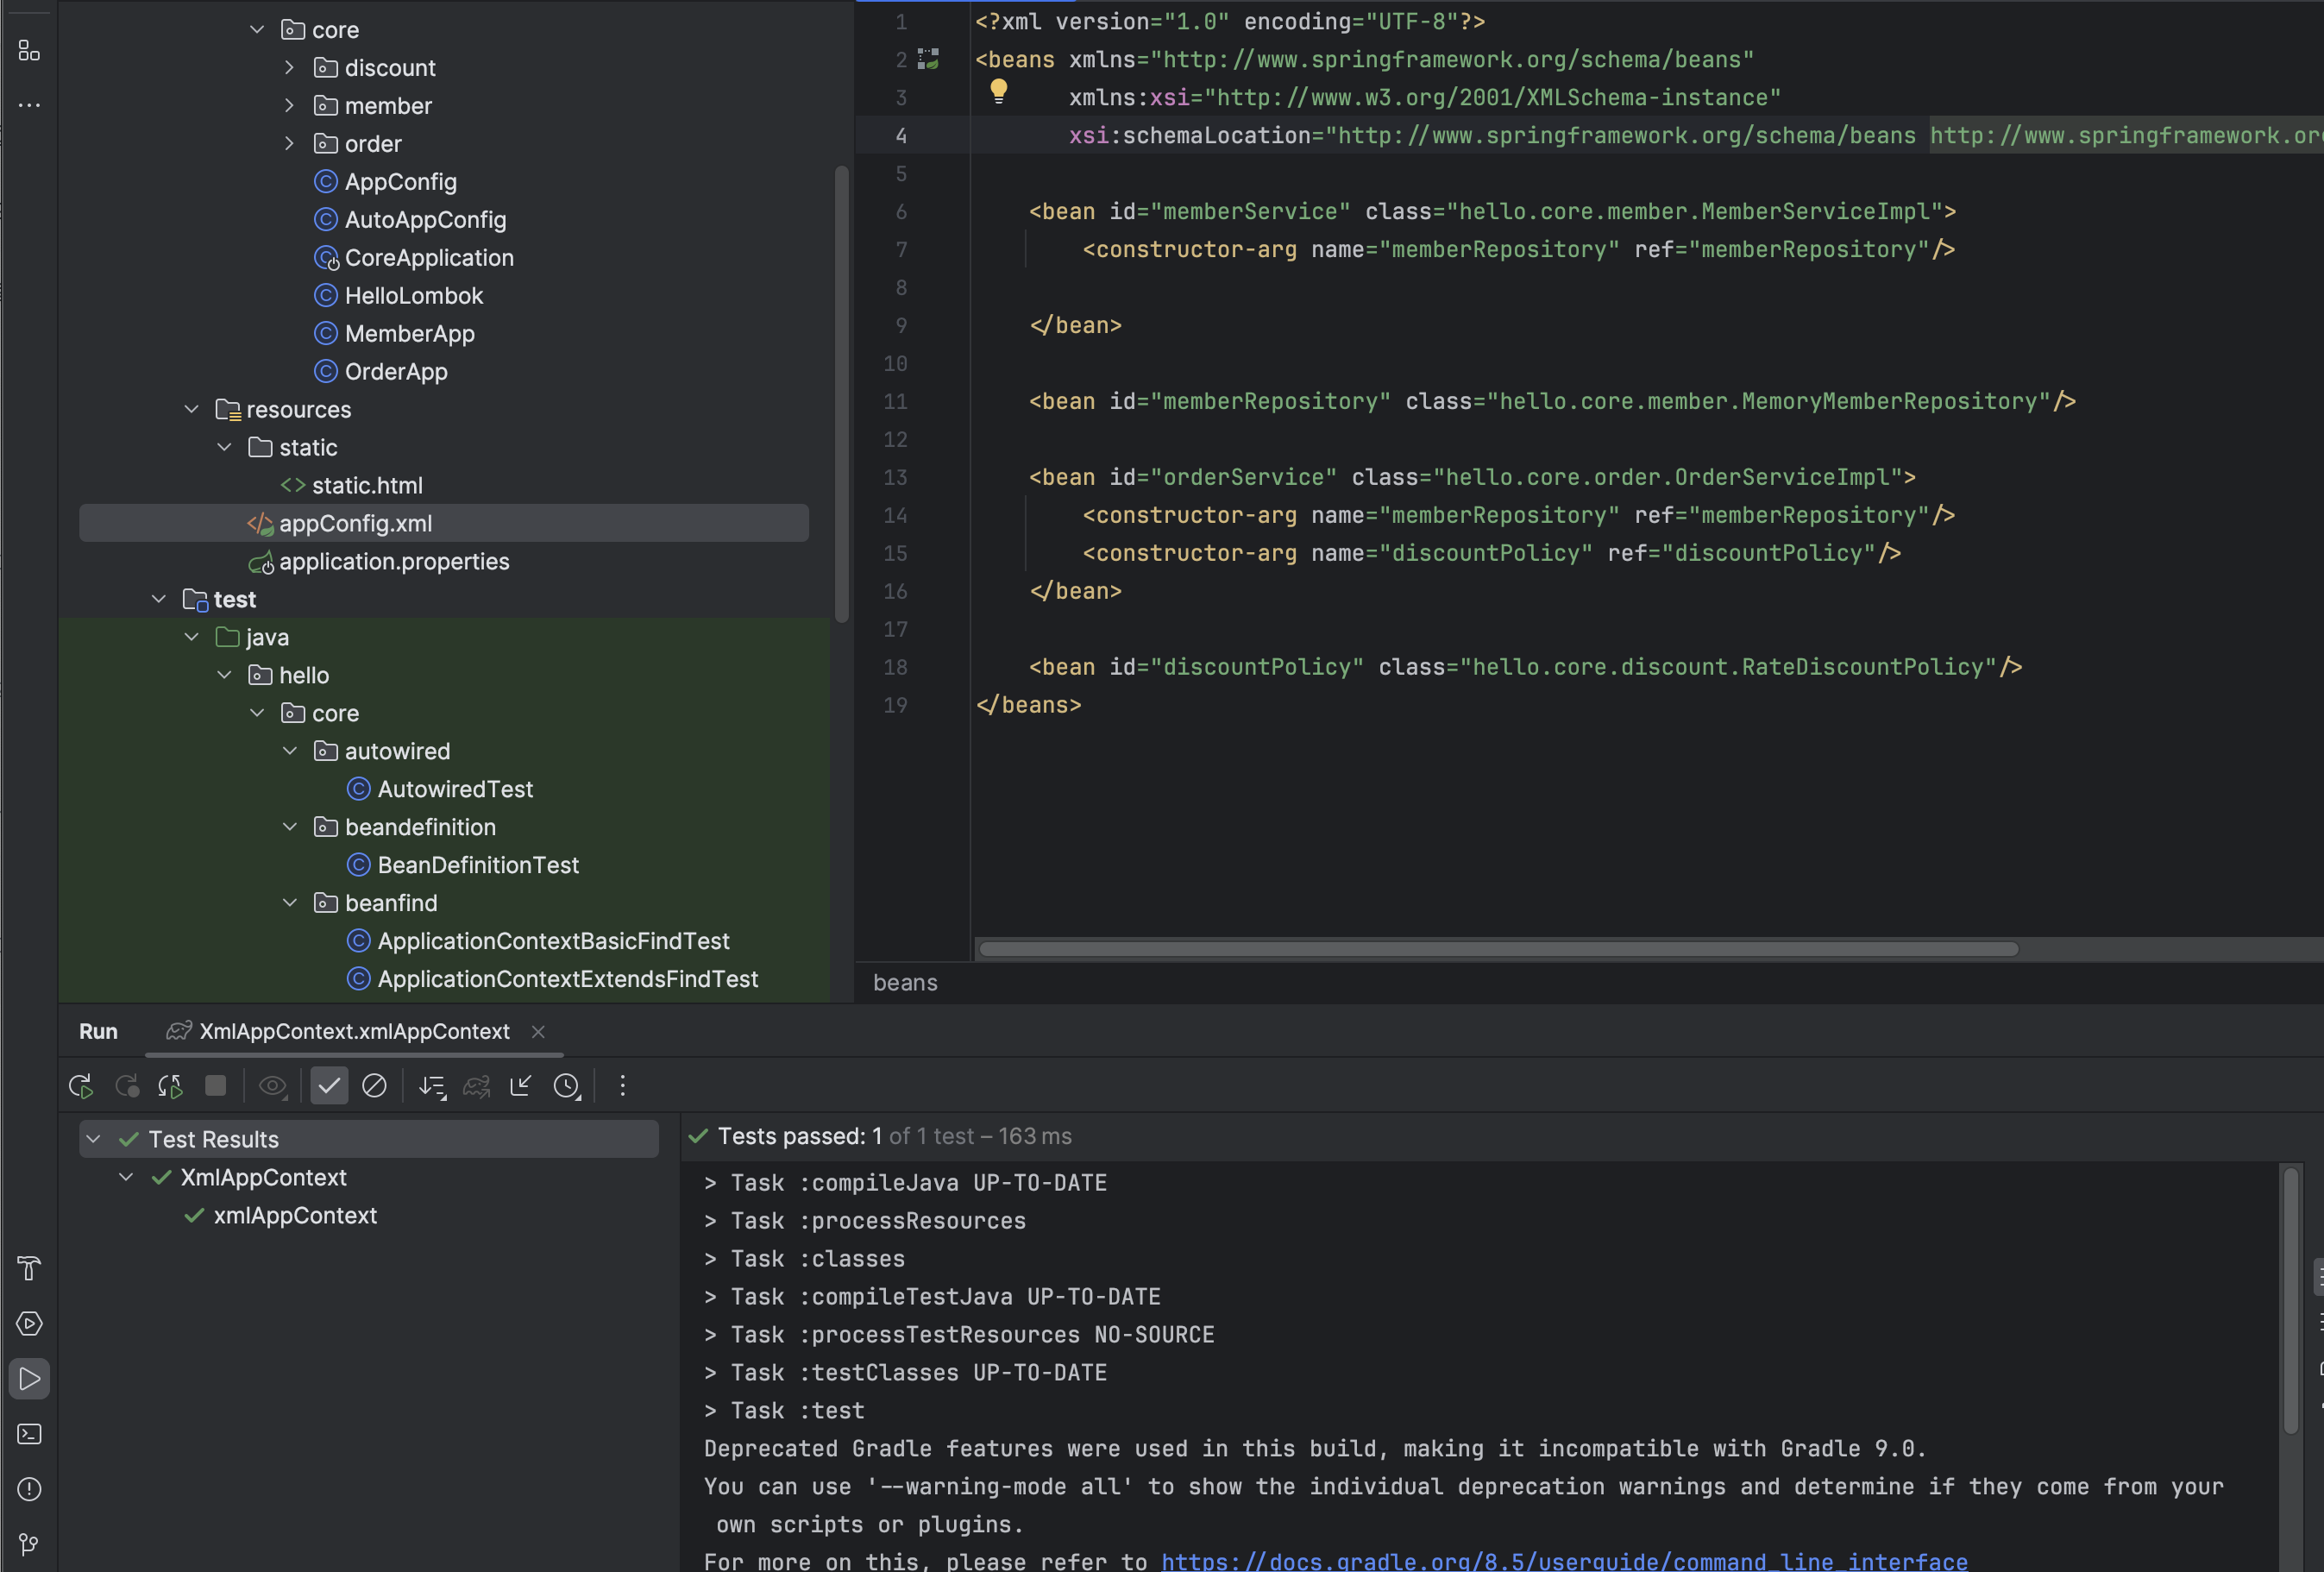Select ApplicationContextExtendsFindTest class

coord(567,979)
